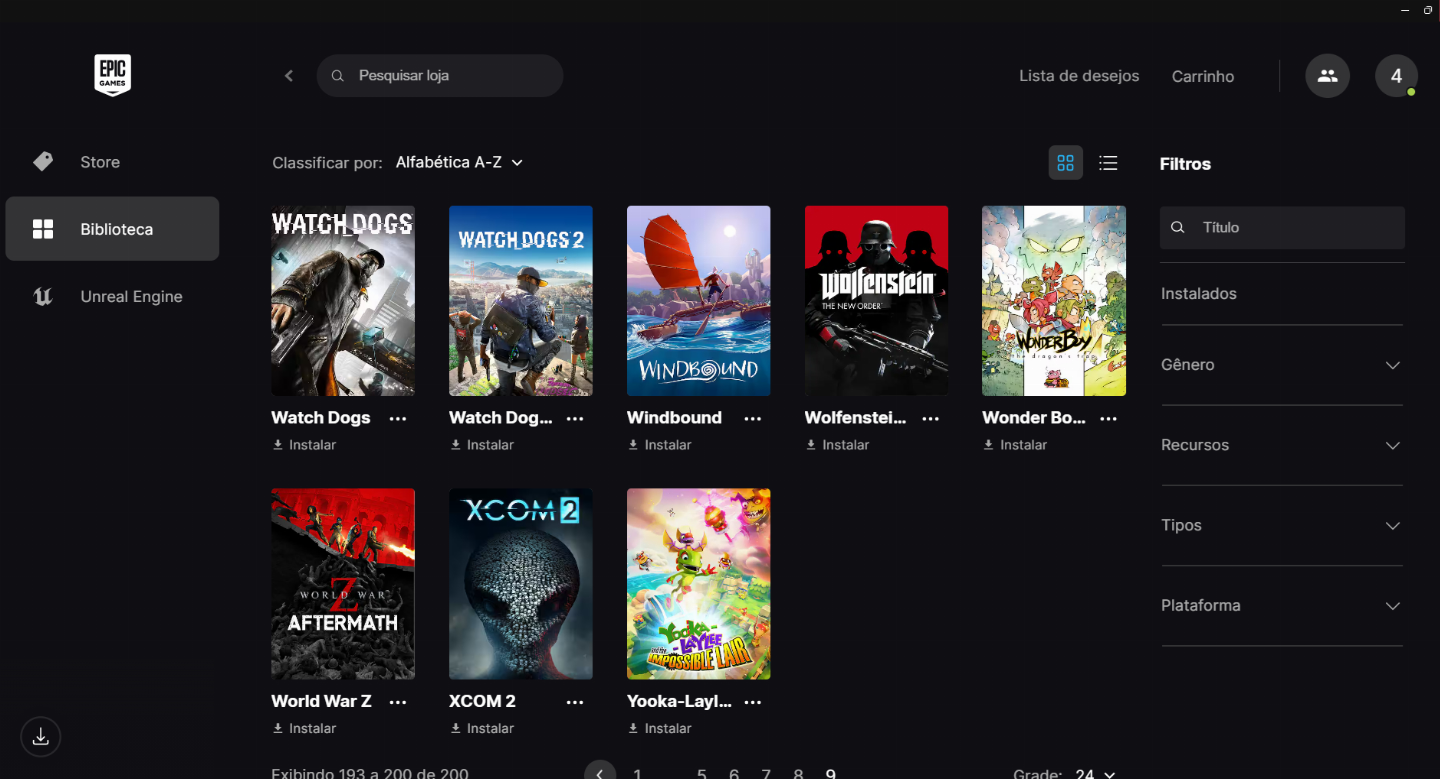Install Windbound
The image size is (1440, 779).
660,445
